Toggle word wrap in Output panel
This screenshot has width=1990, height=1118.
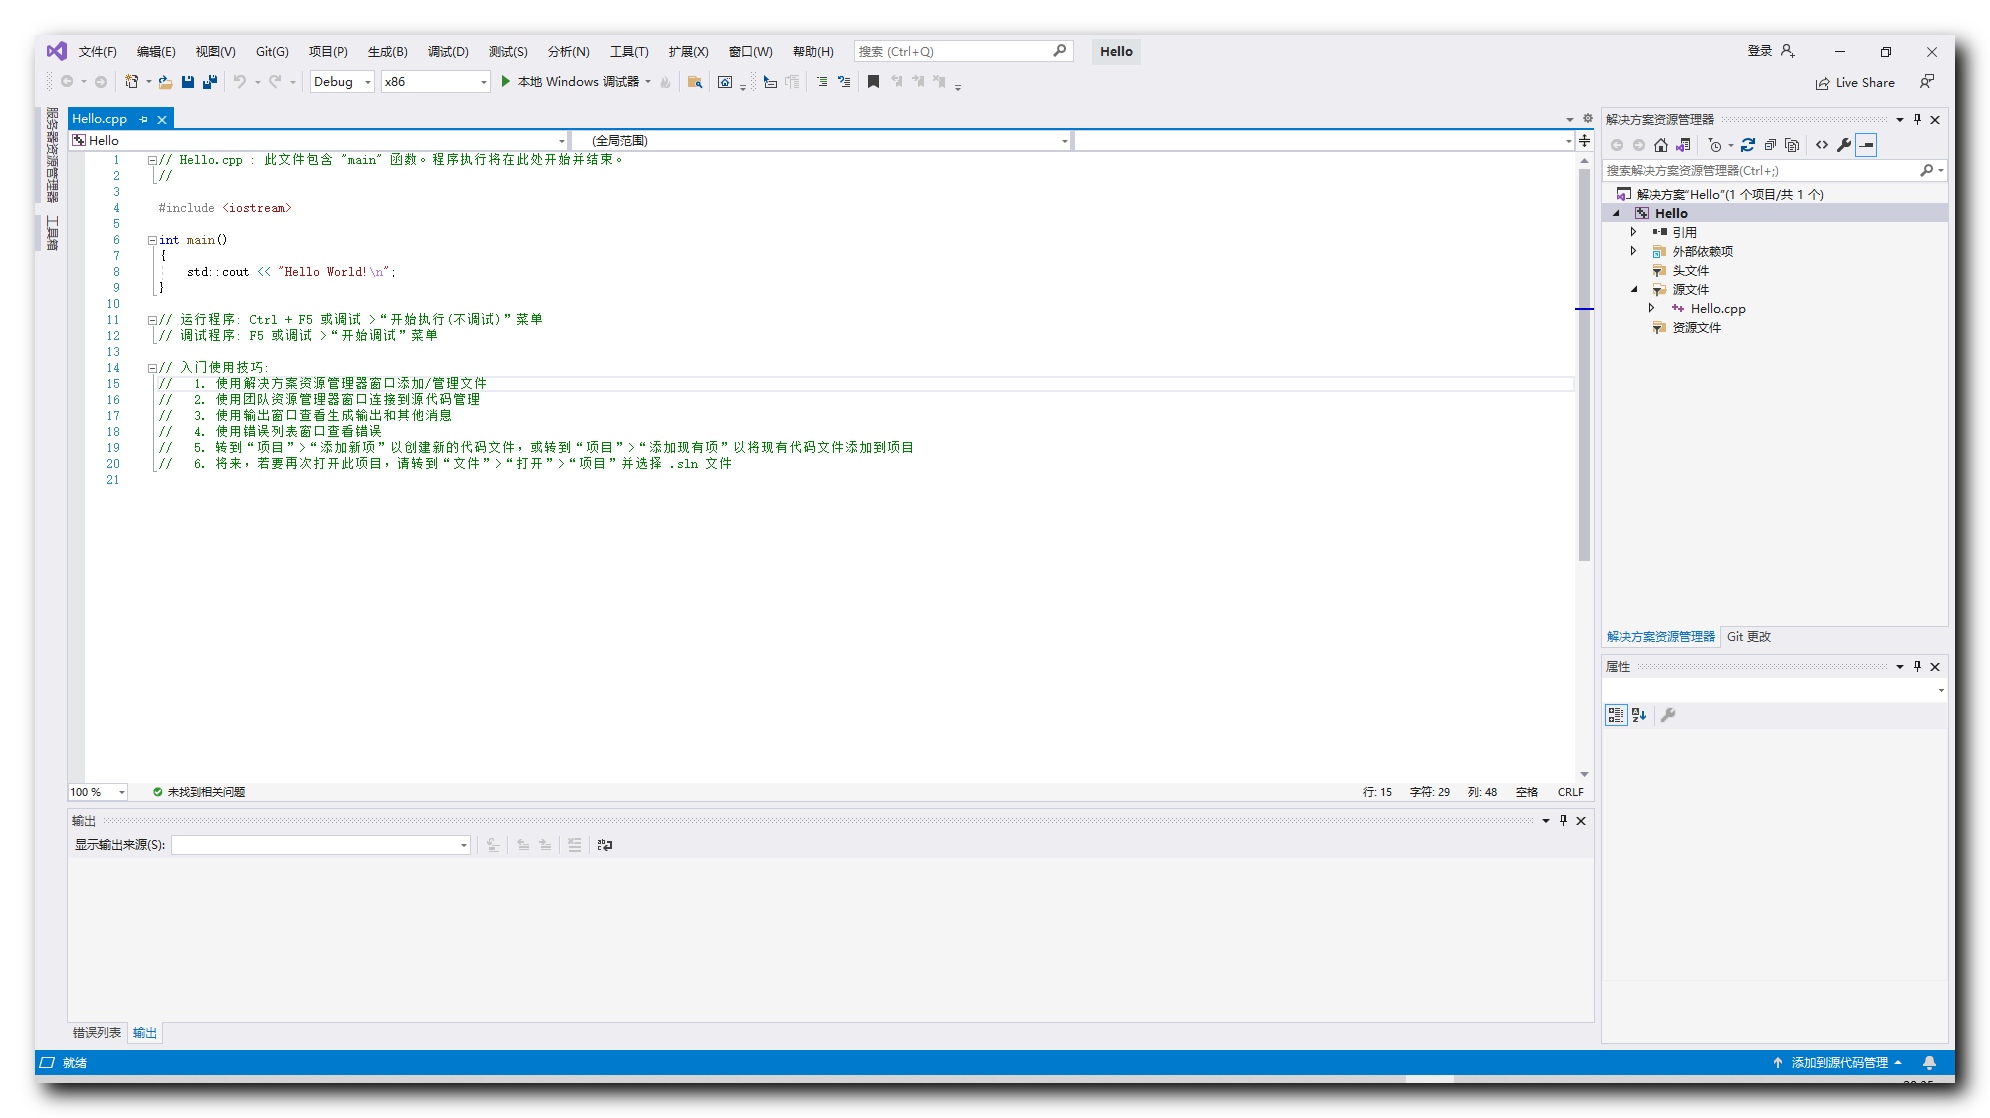pos(605,845)
